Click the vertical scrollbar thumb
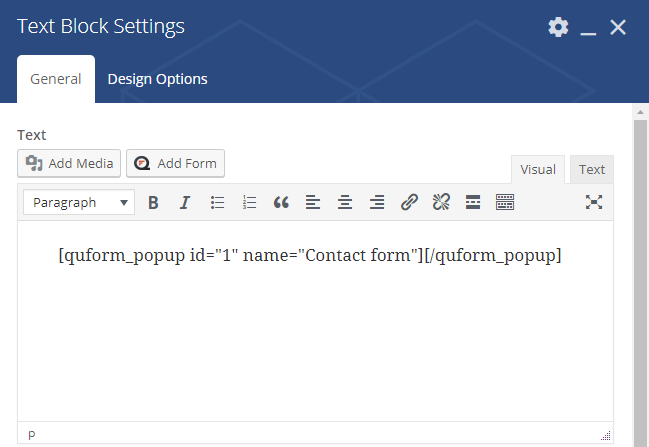The height and width of the screenshot is (447, 649). [x=640, y=284]
